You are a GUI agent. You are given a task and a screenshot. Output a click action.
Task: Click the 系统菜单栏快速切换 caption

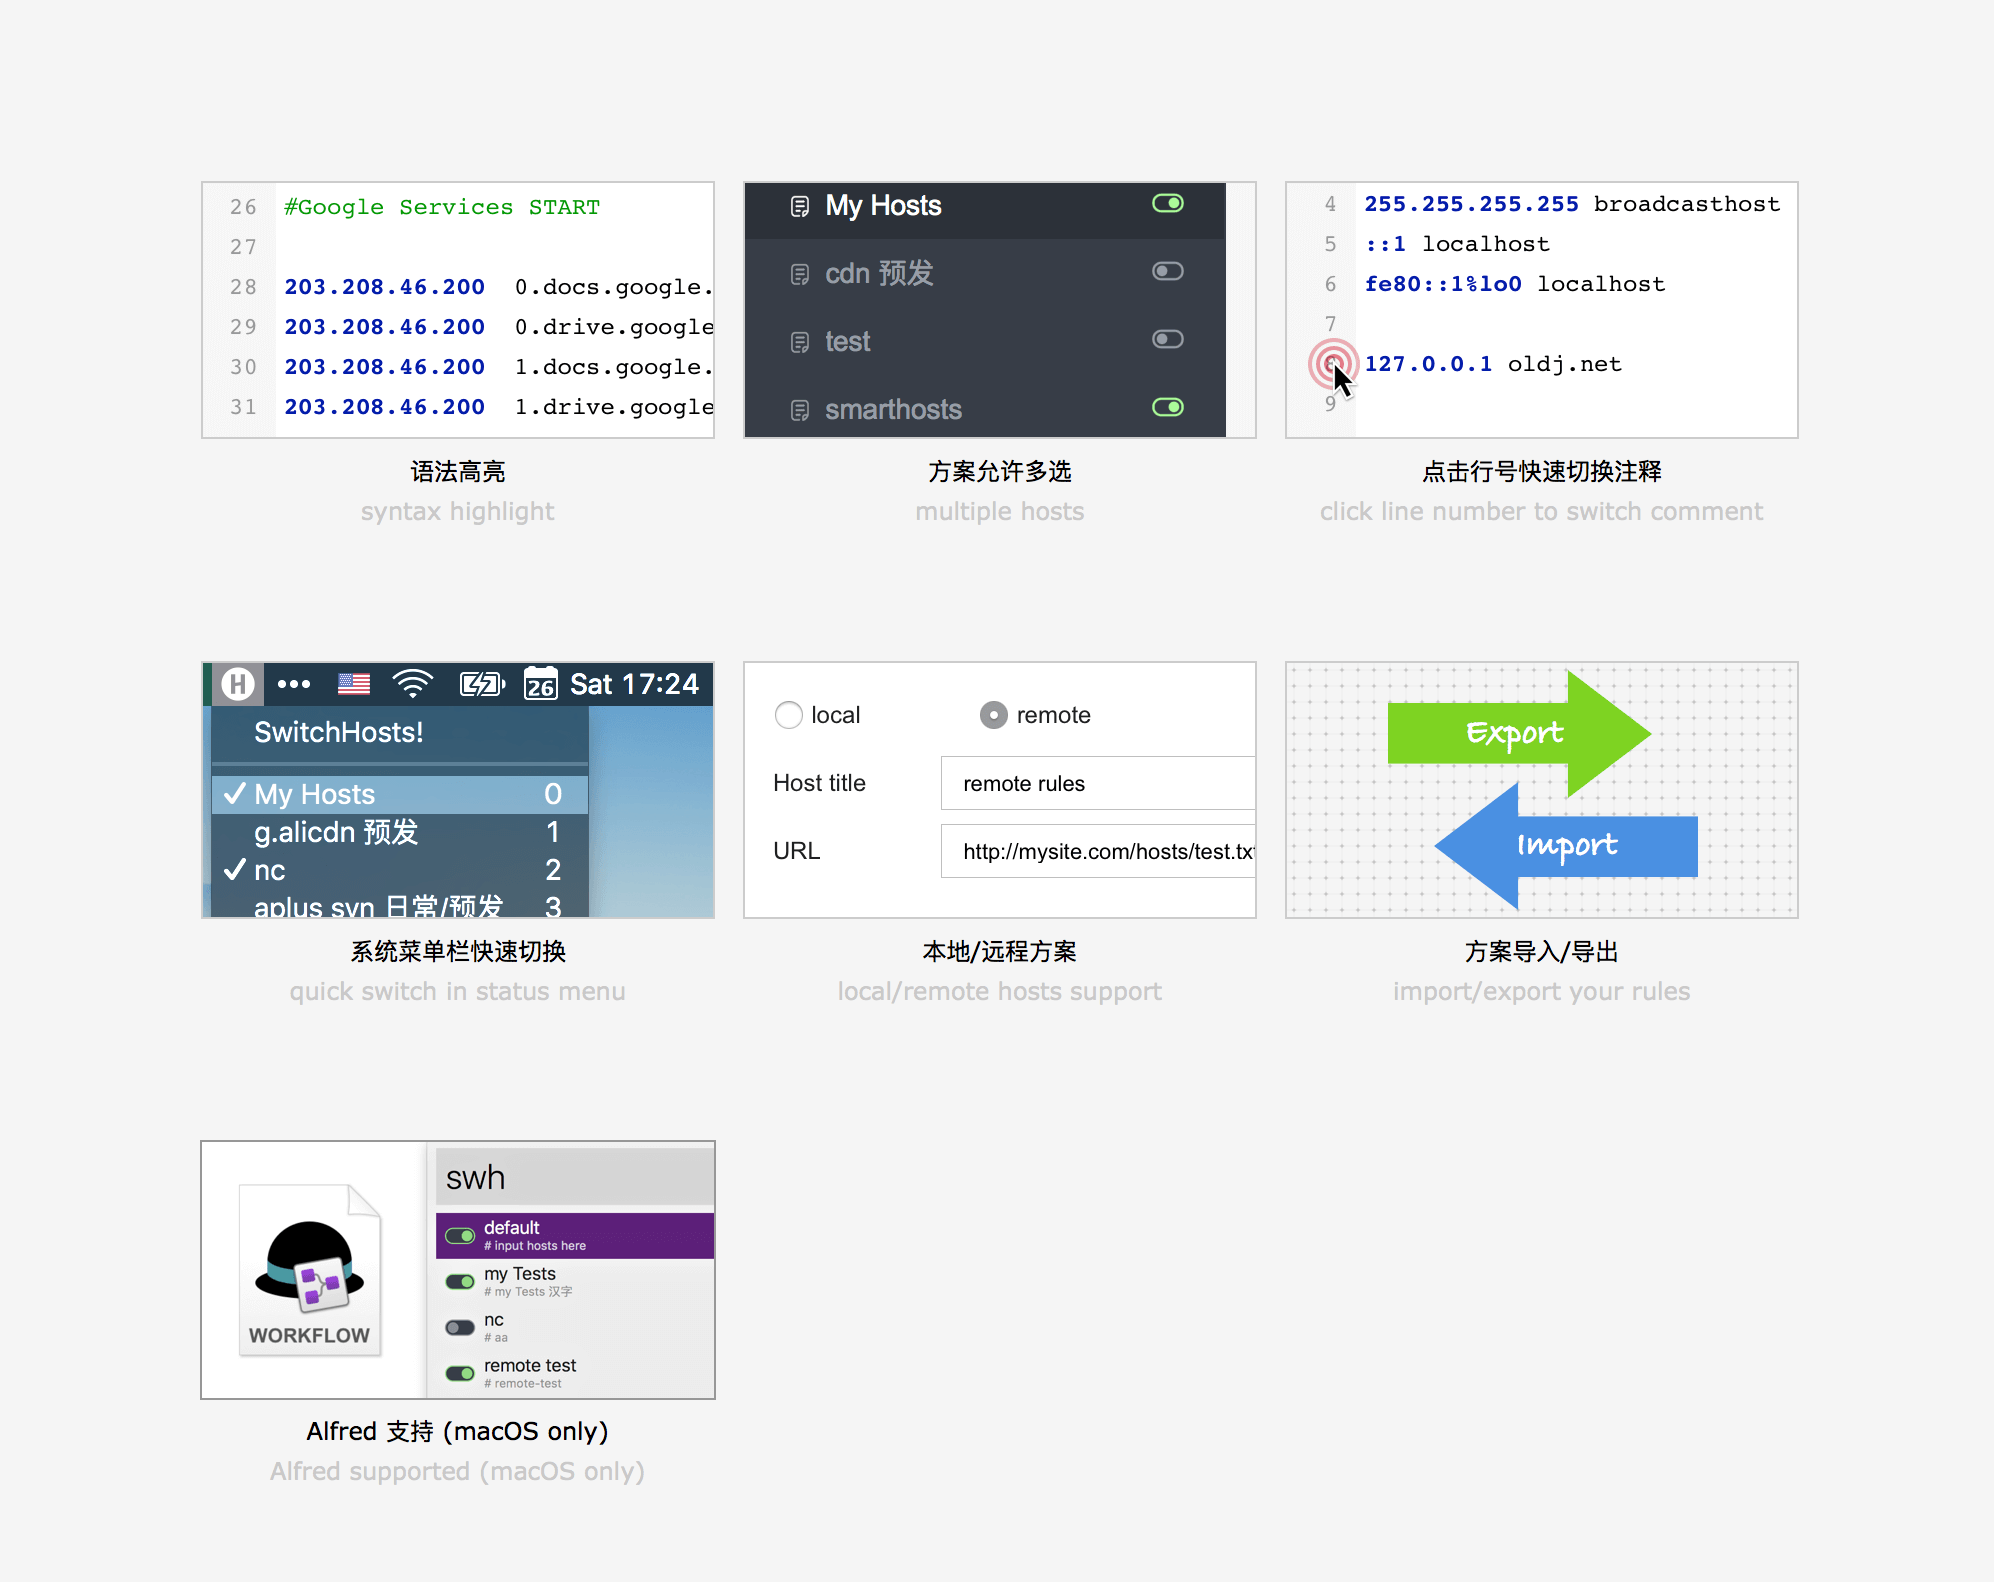(458, 951)
